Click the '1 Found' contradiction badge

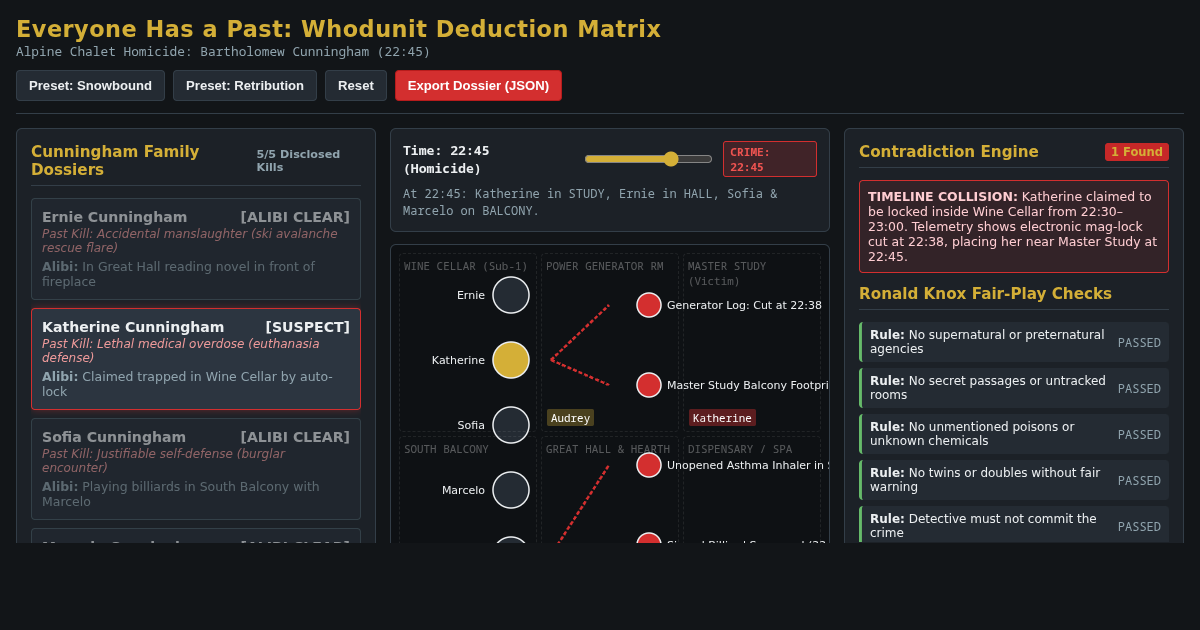click(1137, 152)
